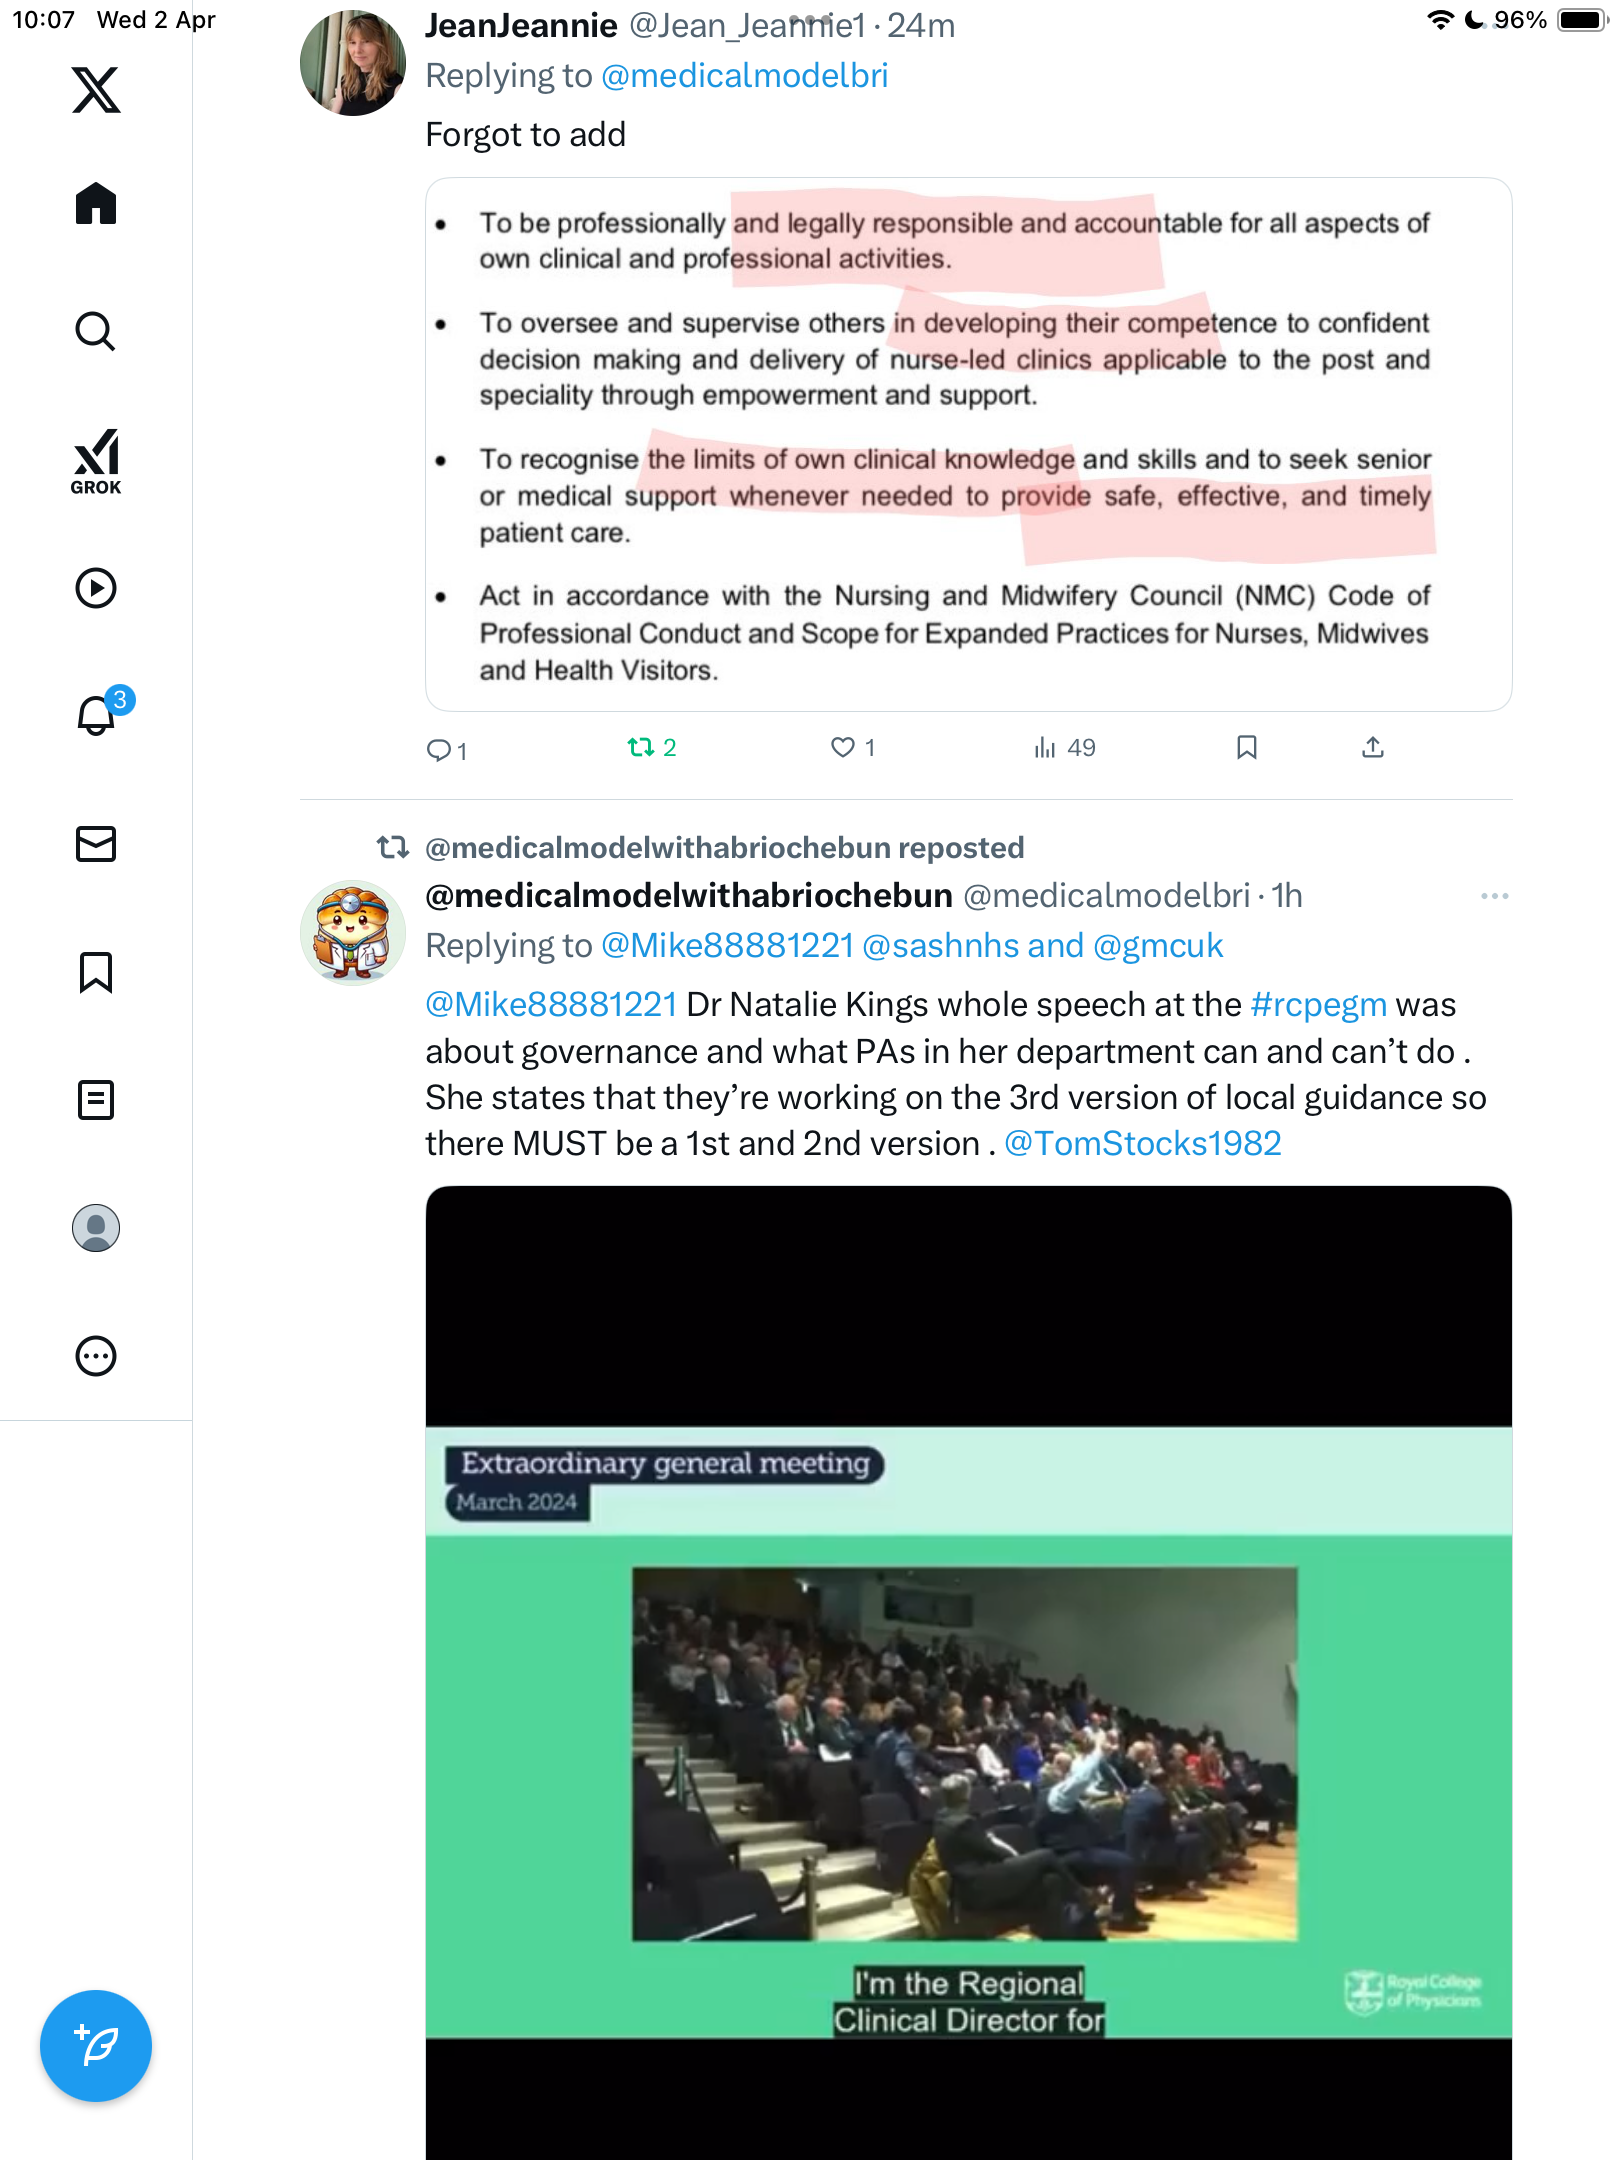Tap the compose post floating button
The height and width of the screenshot is (2160, 1620).
[x=96, y=2046]
